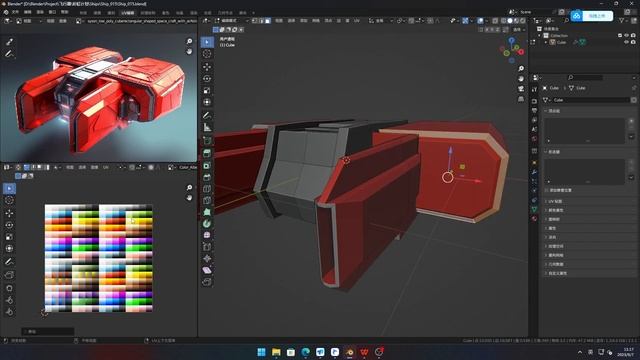Screen dimensions: 640x360
Task: Collapse the Collection row in the outliner
Action: point(539,36)
